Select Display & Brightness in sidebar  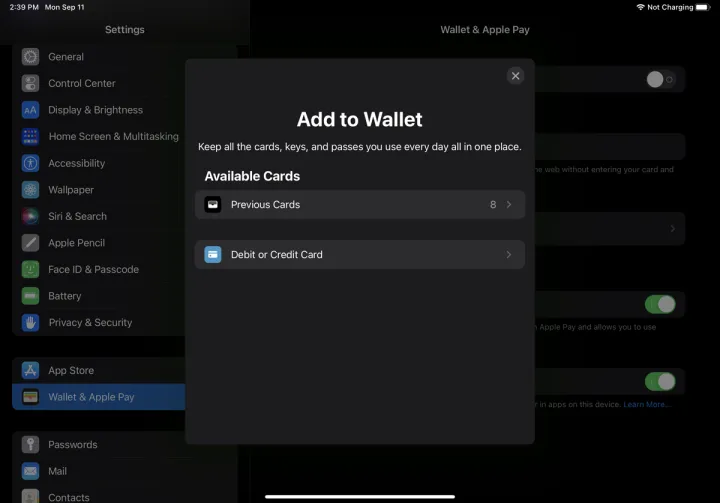[95, 110]
